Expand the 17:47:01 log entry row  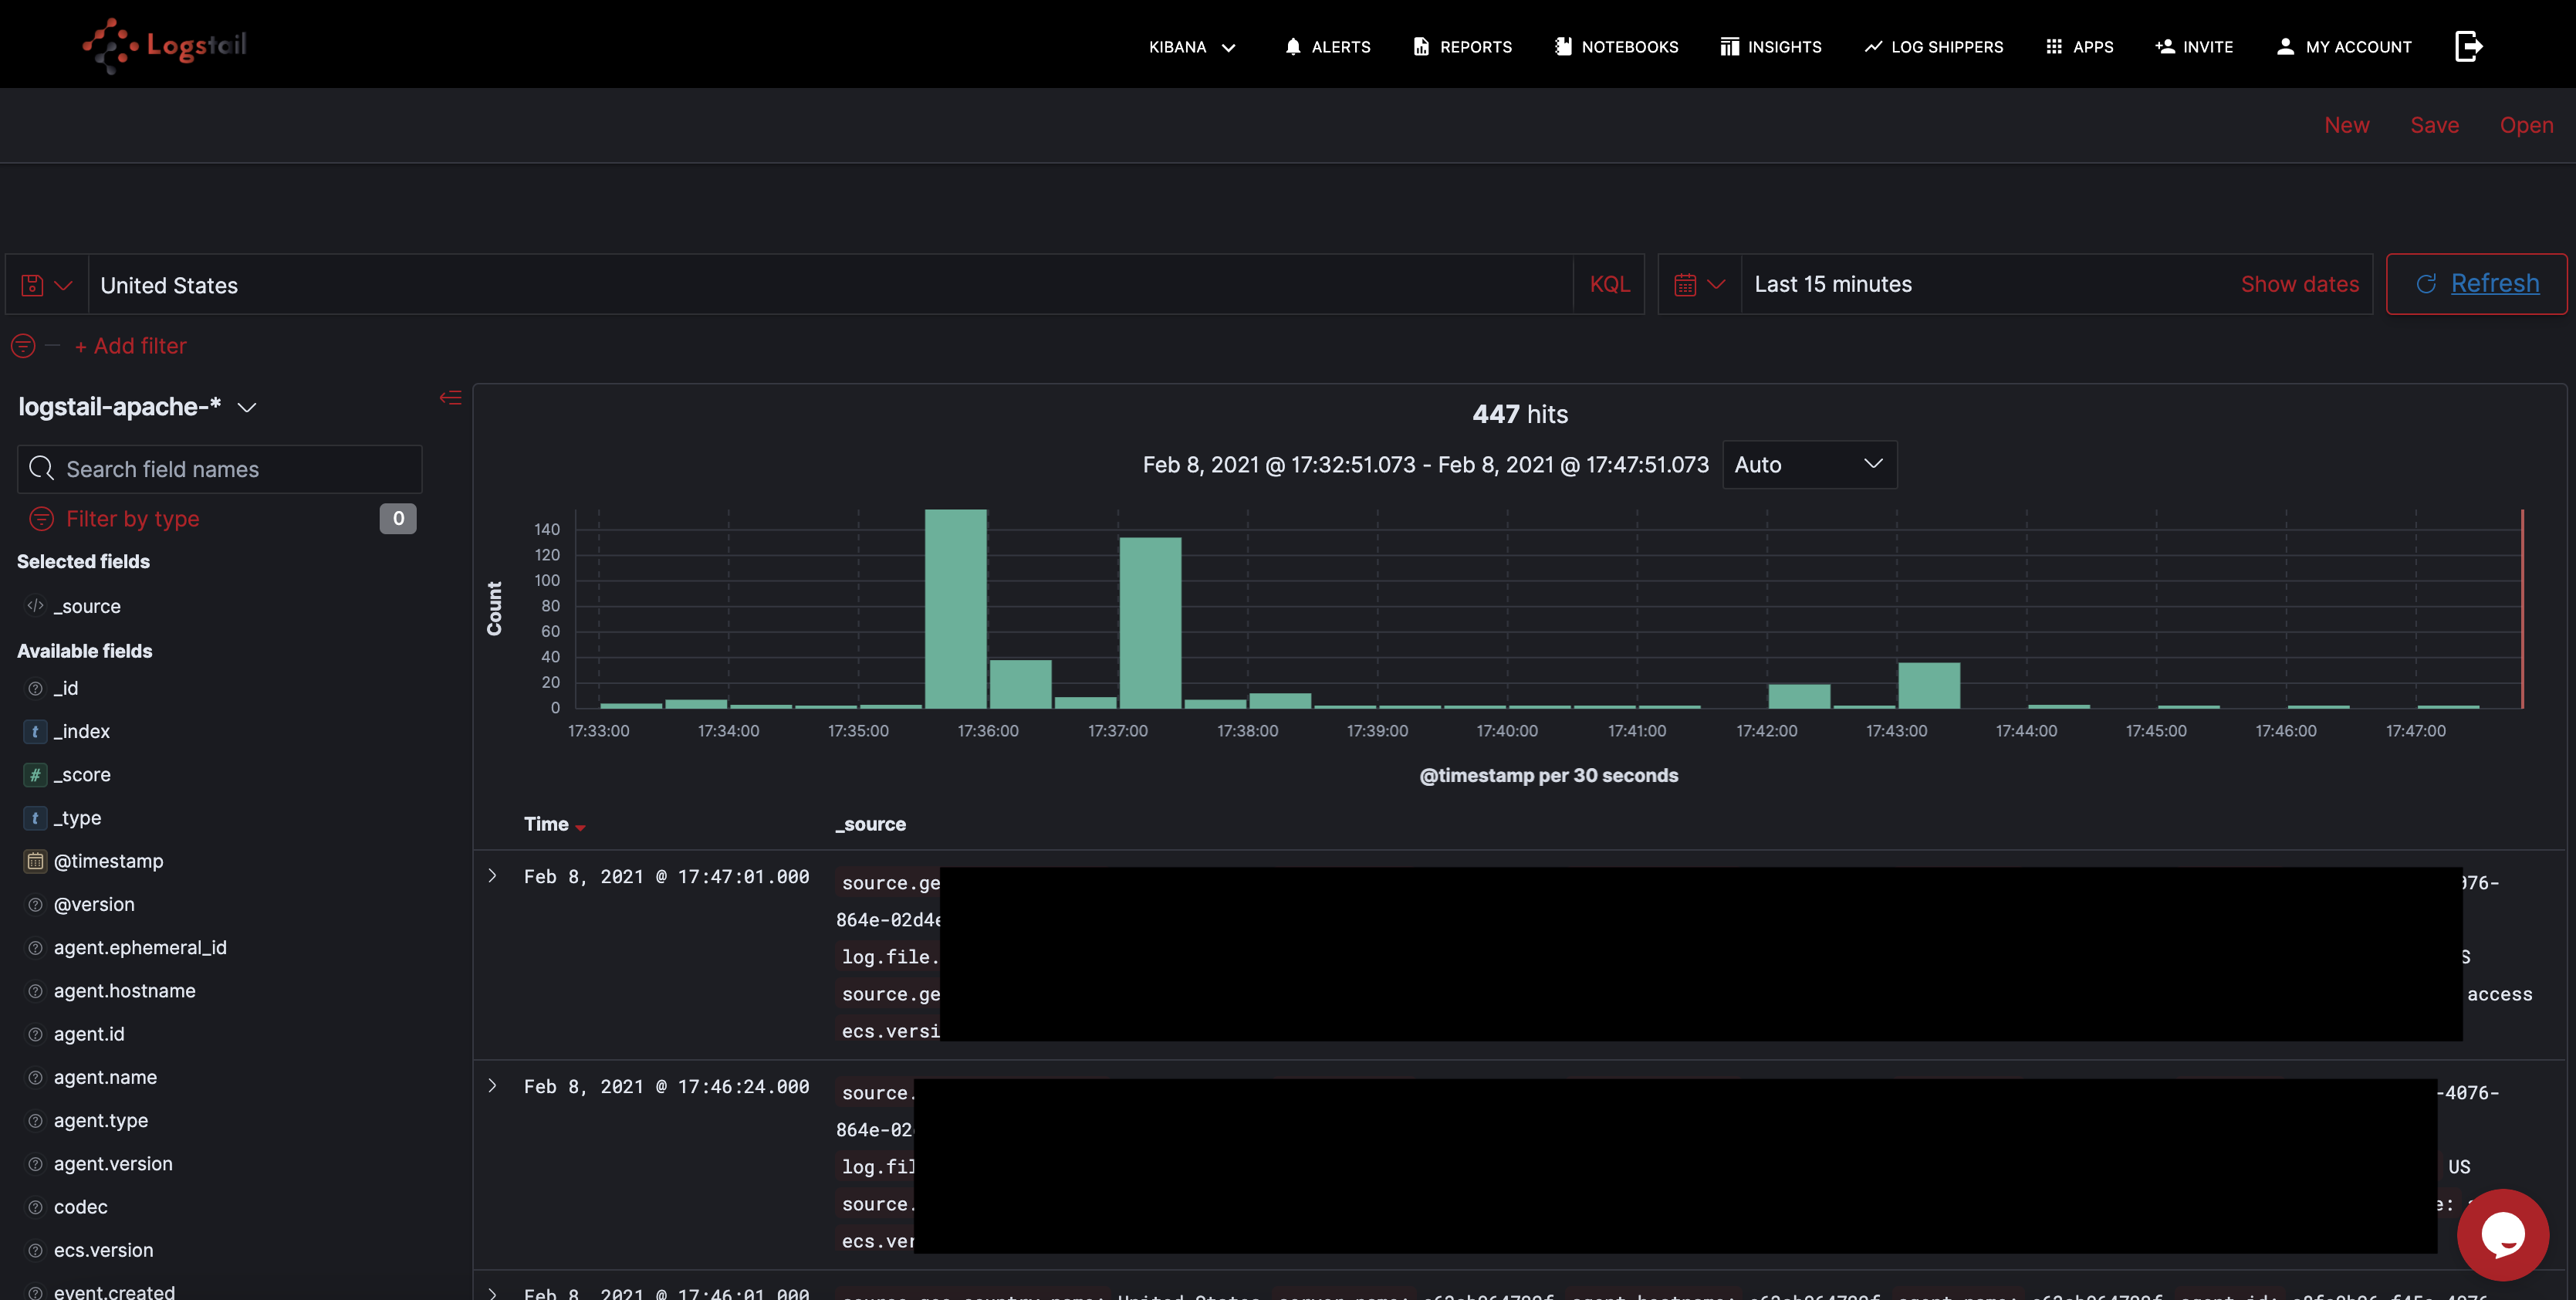pos(492,876)
